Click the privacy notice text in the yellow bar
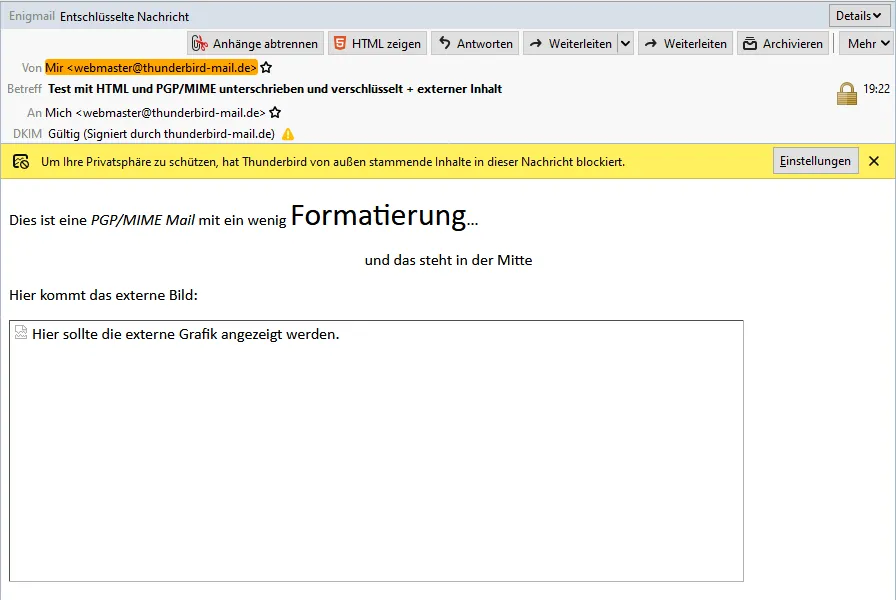The width and height of the screenshot is (896, 600). 333,162
